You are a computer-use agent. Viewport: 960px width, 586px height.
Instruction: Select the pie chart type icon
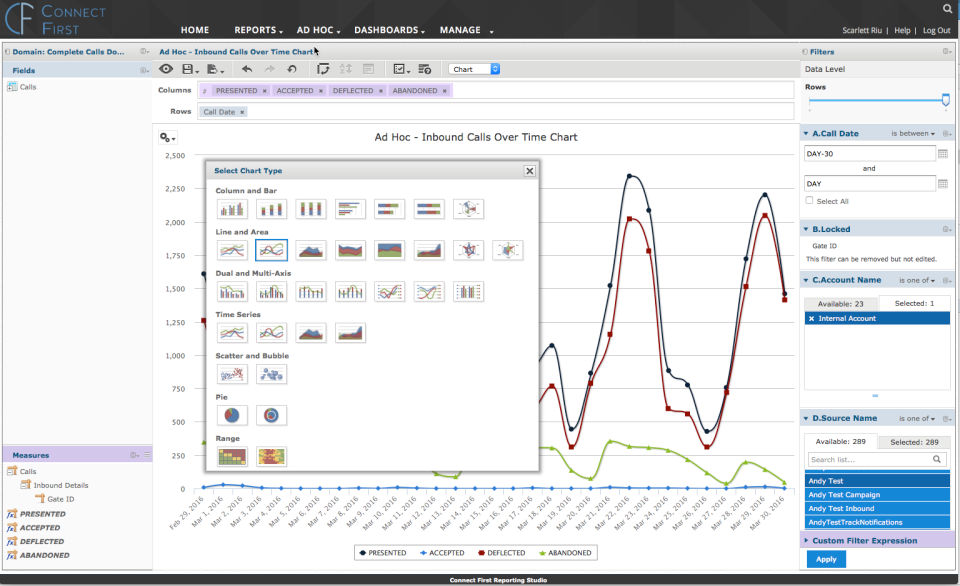(x=232, y=415)
